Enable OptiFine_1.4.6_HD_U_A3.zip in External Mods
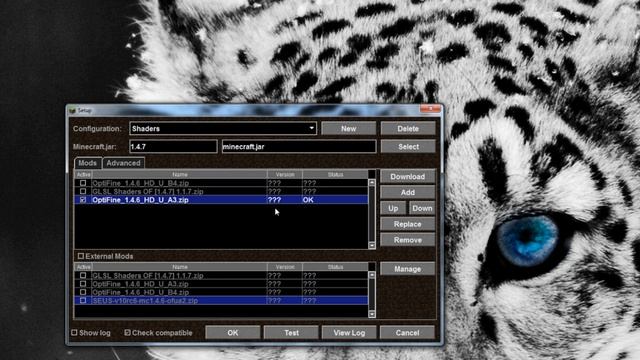 point(83,284)
